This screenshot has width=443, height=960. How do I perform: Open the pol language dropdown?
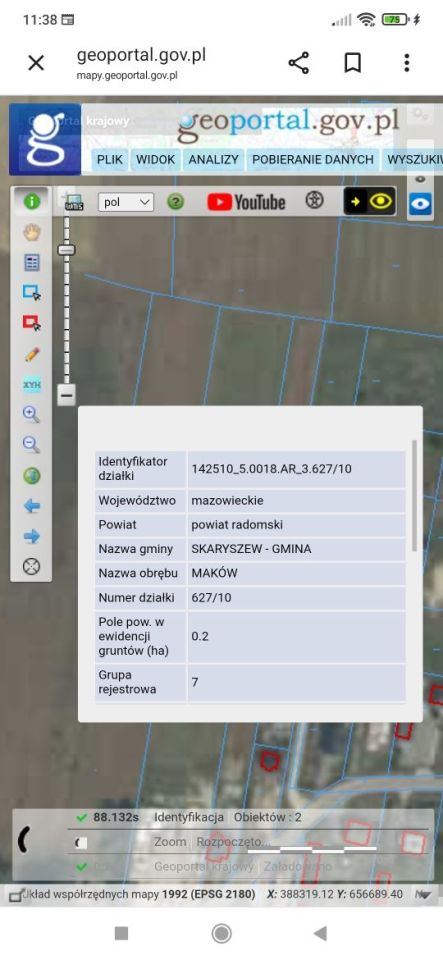coord(126,202)
